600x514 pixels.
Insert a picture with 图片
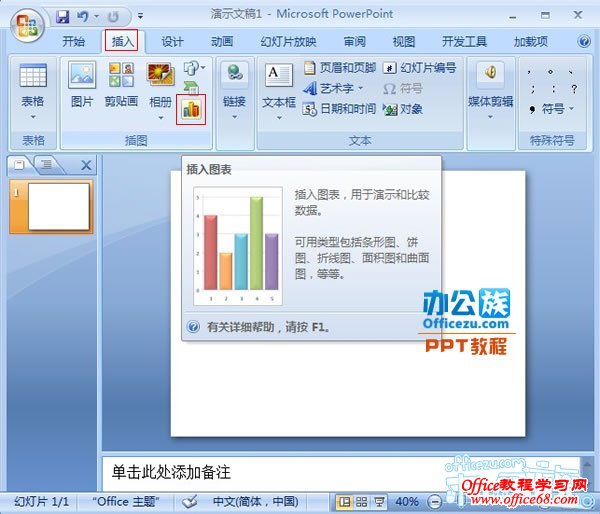point(82,84)
